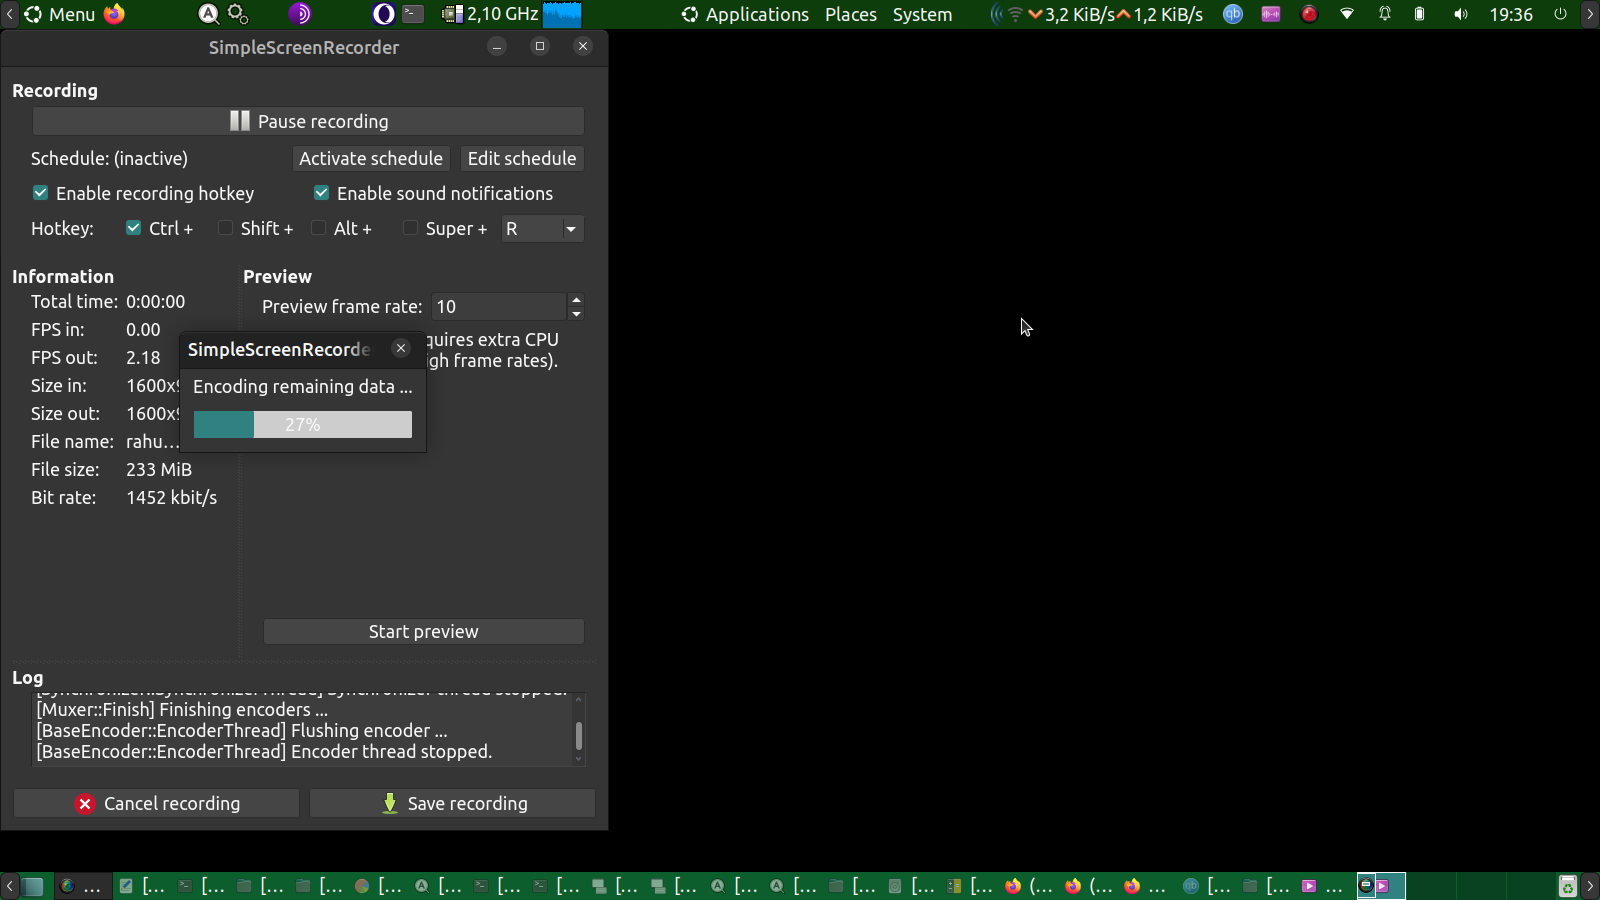Screen dimensions: 1600x900
Task: Open the notifications bell icon
Action: [x=1385, y=14]
